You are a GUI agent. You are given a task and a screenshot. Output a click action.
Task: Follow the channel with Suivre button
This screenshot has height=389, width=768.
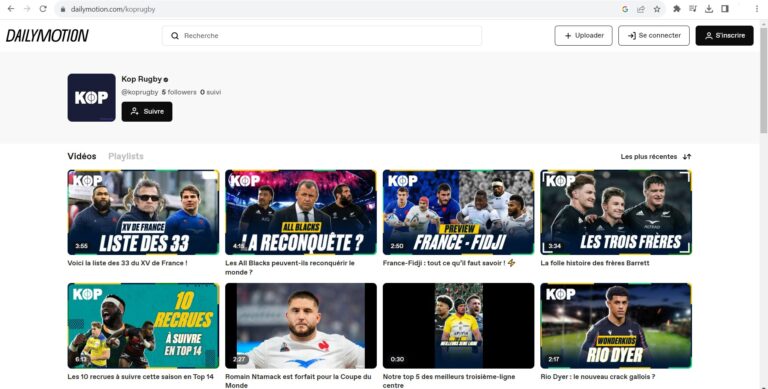pos(147,112)
